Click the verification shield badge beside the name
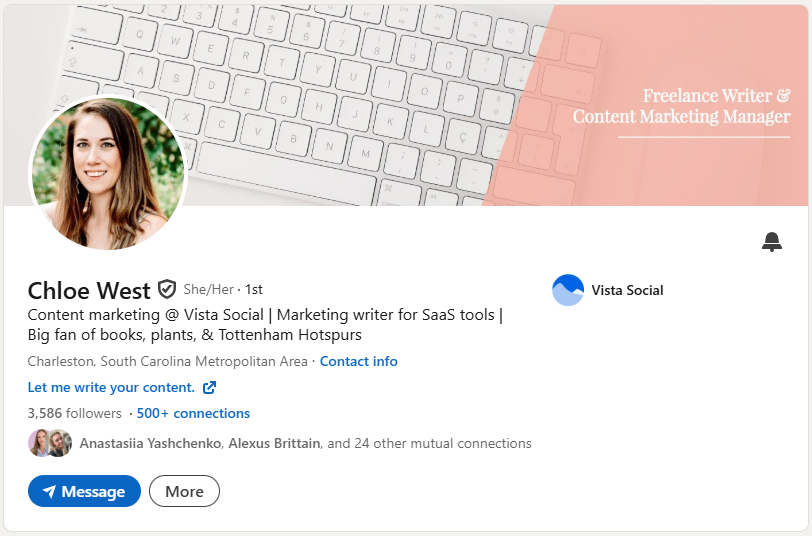This screenshot has width=812, height=536. pyautogui.click(x=167, y=290)
